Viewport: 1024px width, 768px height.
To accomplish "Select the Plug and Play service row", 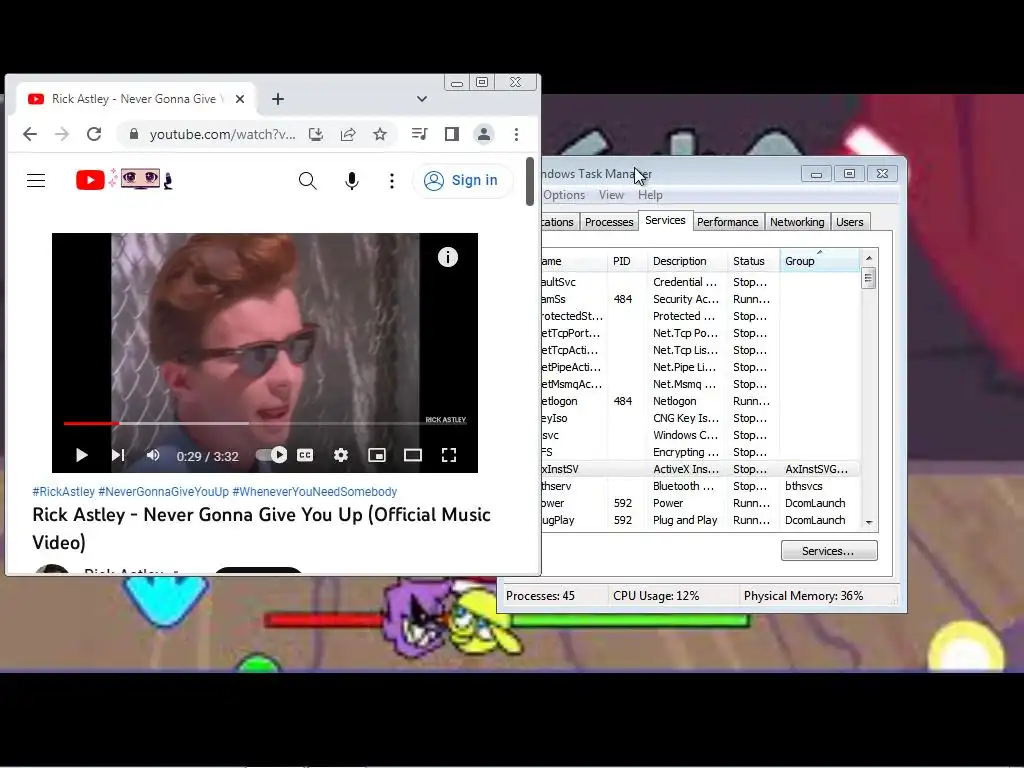I will pos(699,520).
